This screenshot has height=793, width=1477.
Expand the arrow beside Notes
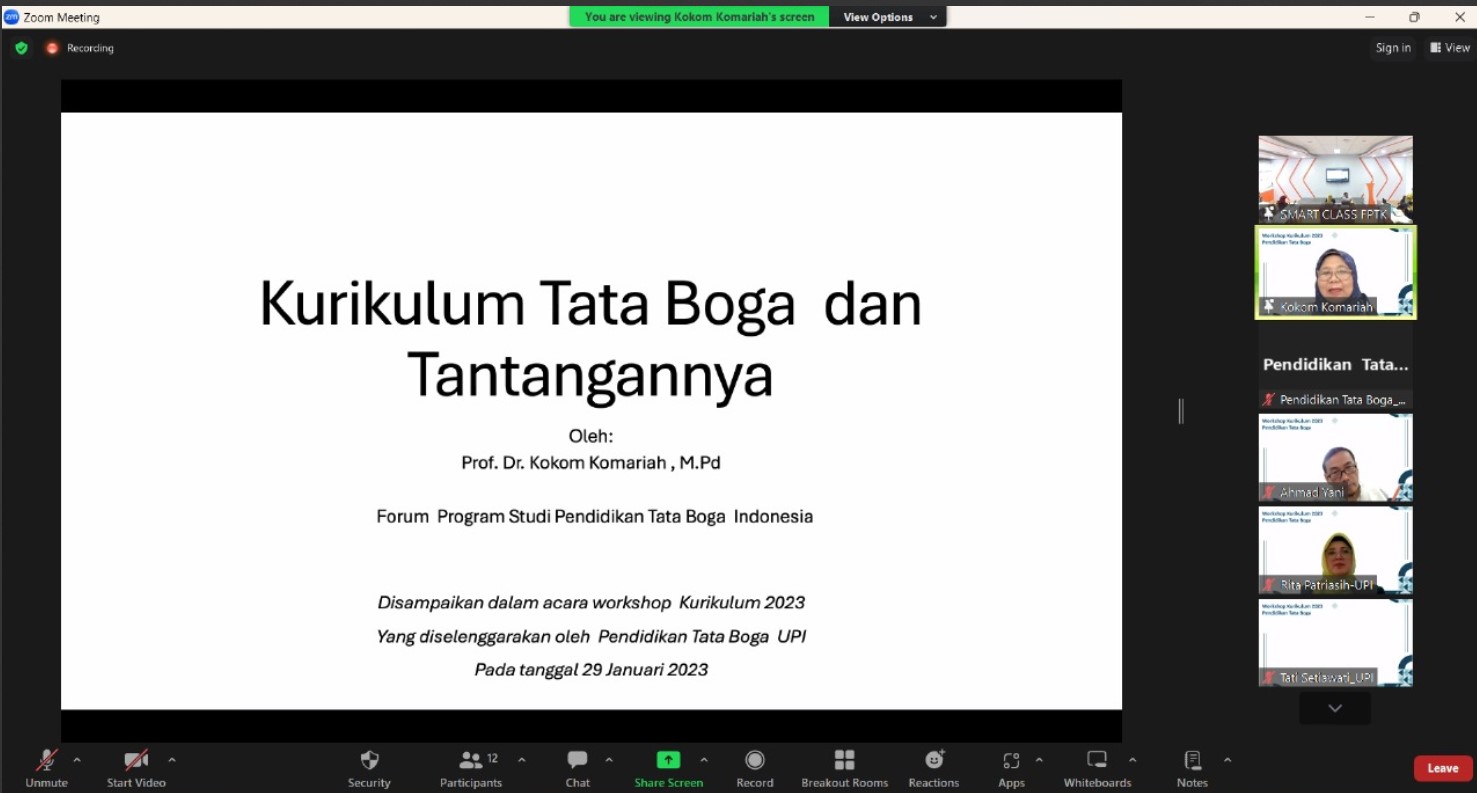click(x=1227, y=760)
